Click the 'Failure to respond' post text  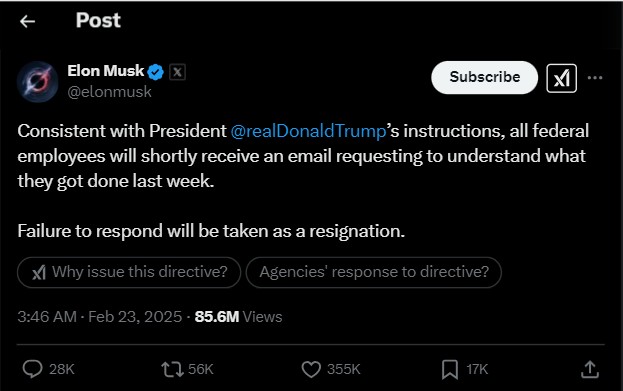point(211,231)
